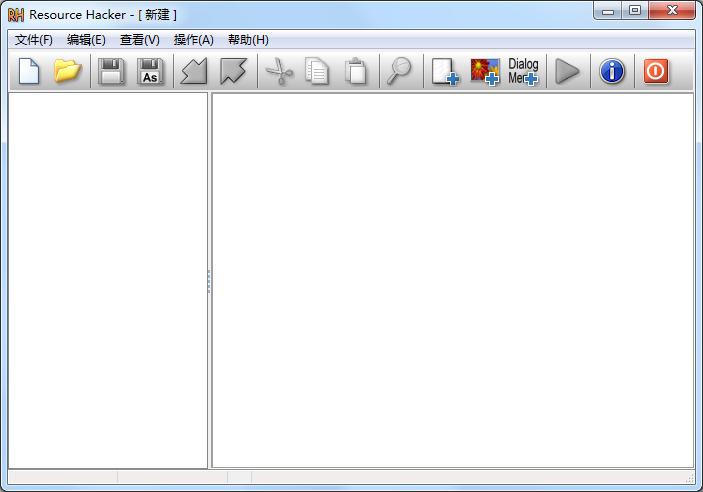Click inside the right editor pane
This screenshot has width=703, height=492.
pos(453,280)
